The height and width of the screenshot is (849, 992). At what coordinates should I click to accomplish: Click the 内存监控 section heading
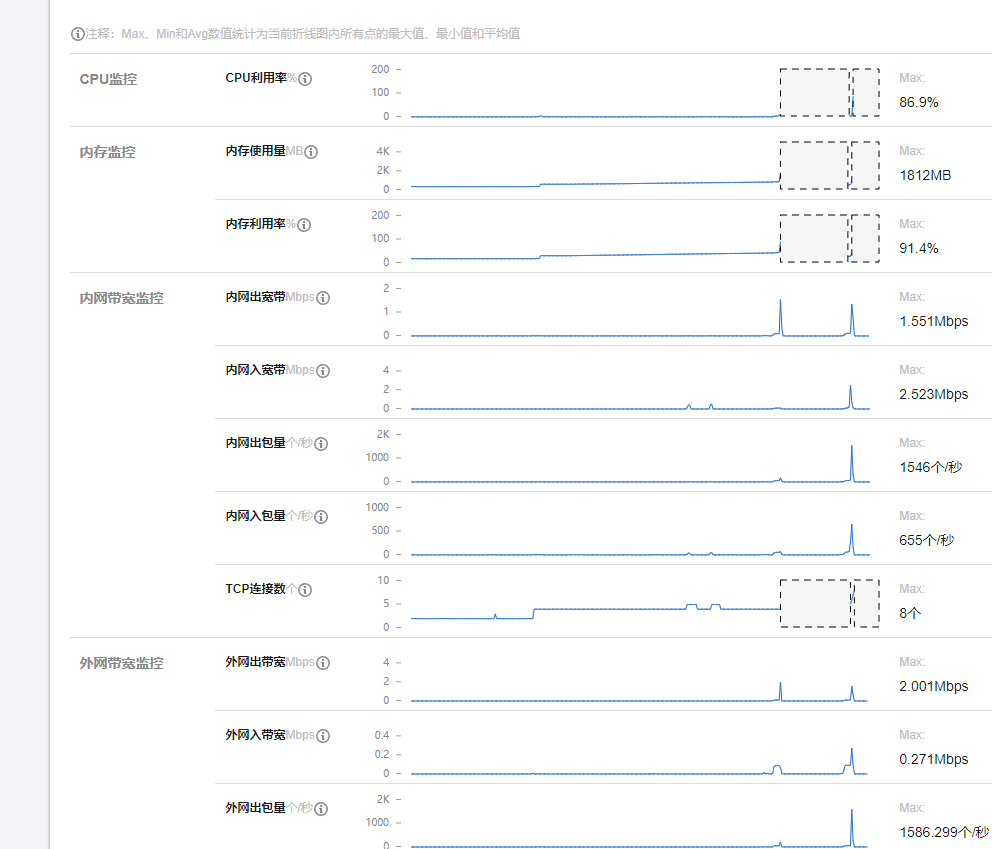pyautogui.click(x=108, y=152)
